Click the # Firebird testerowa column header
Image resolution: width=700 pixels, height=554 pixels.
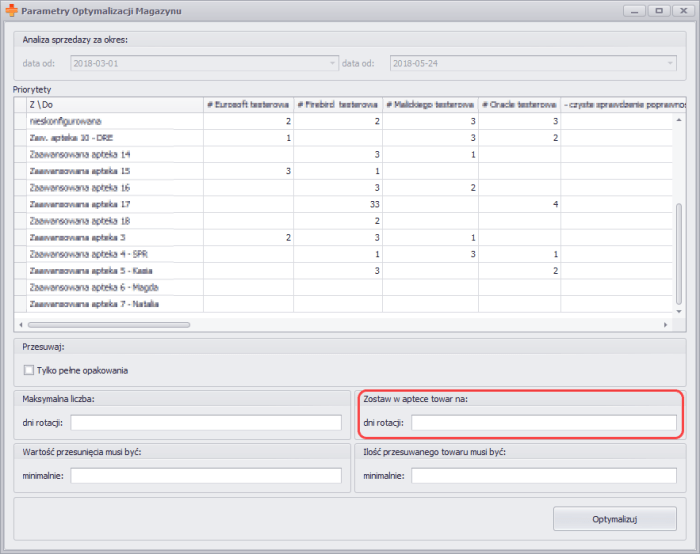[338, 104]
